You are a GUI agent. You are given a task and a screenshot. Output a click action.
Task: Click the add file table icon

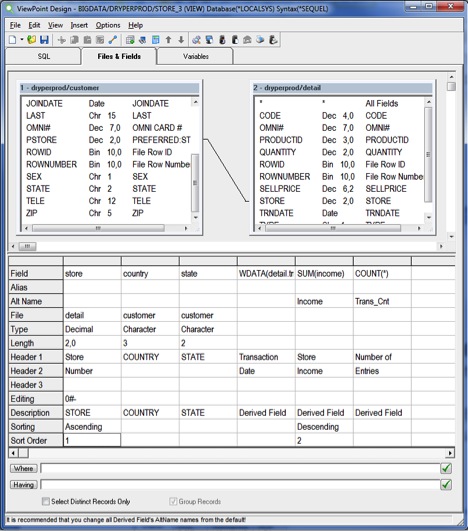click(130, 40)
